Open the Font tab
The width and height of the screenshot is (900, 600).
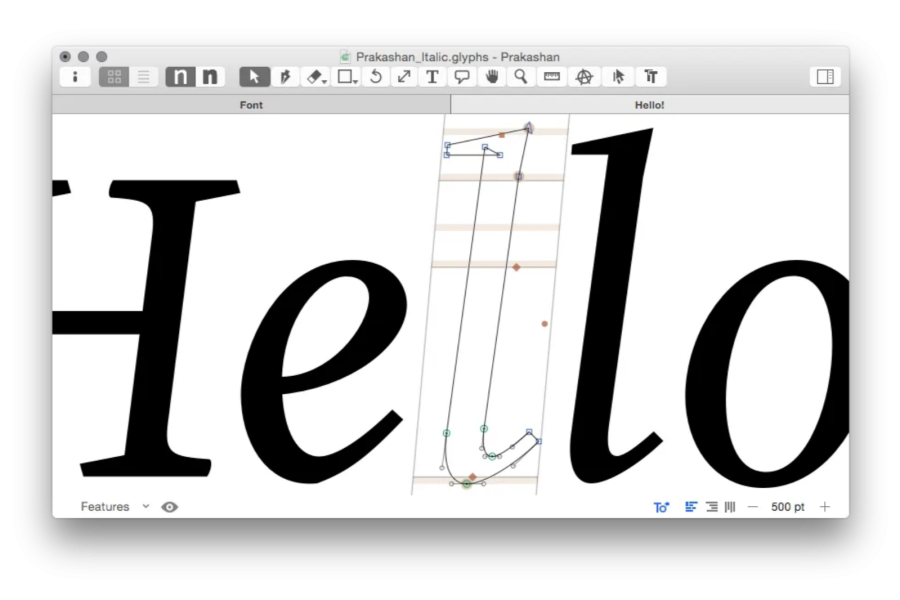point(251,104)
